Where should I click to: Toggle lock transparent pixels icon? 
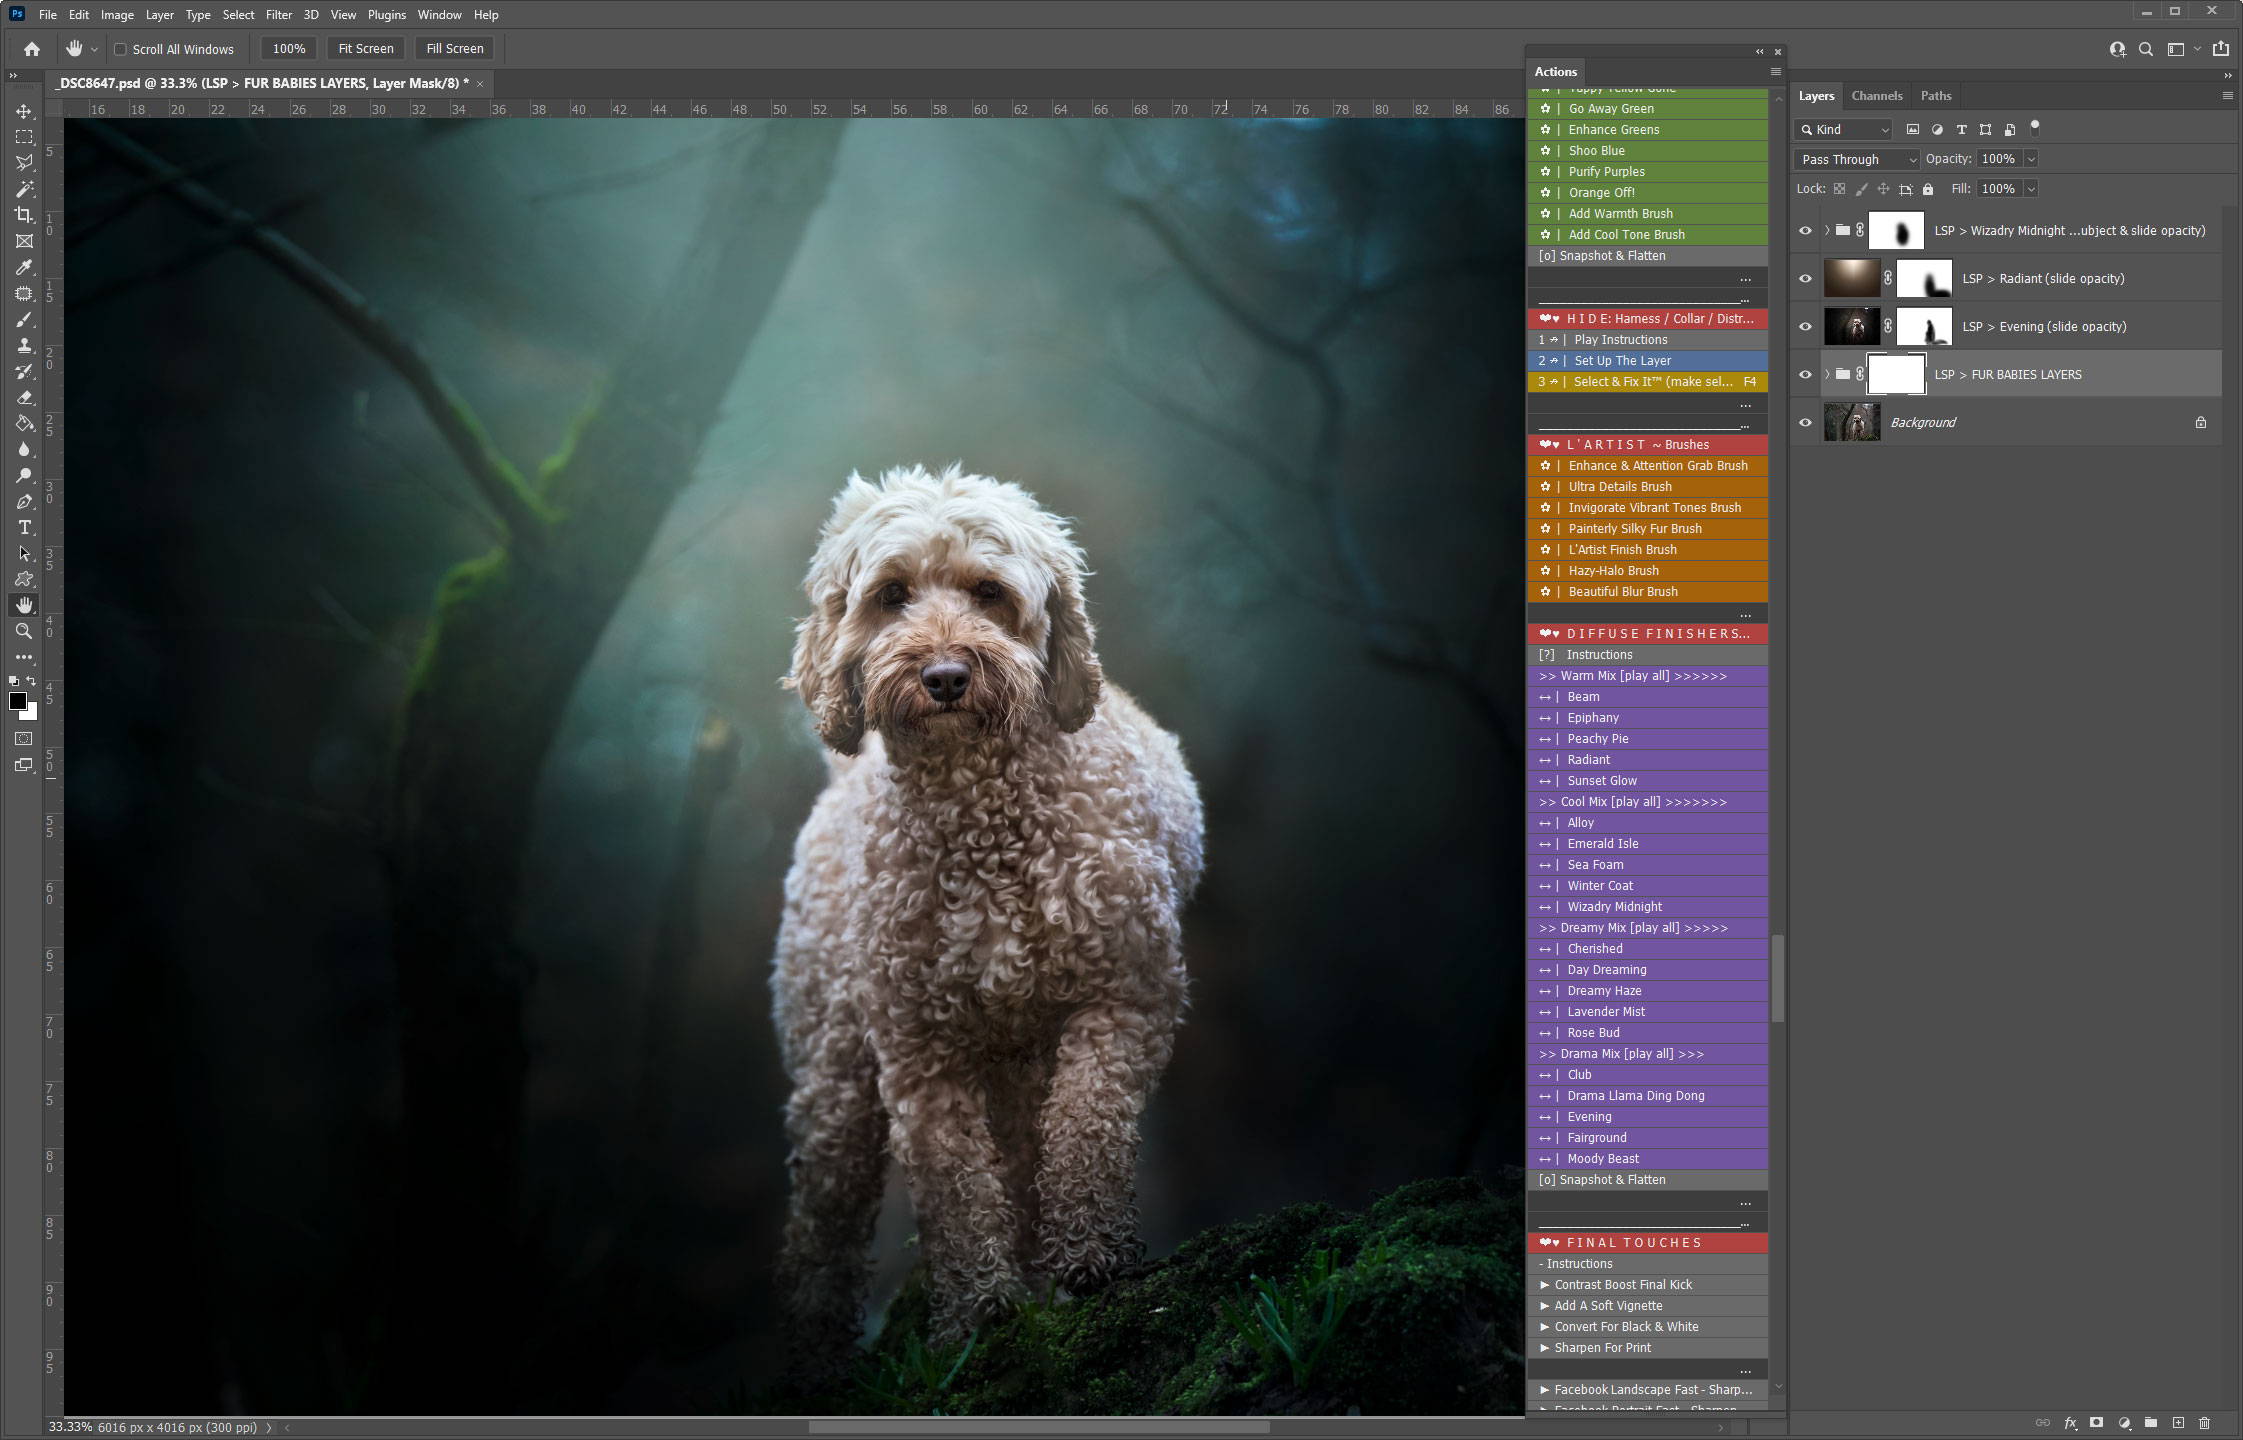pos(1839,189)
